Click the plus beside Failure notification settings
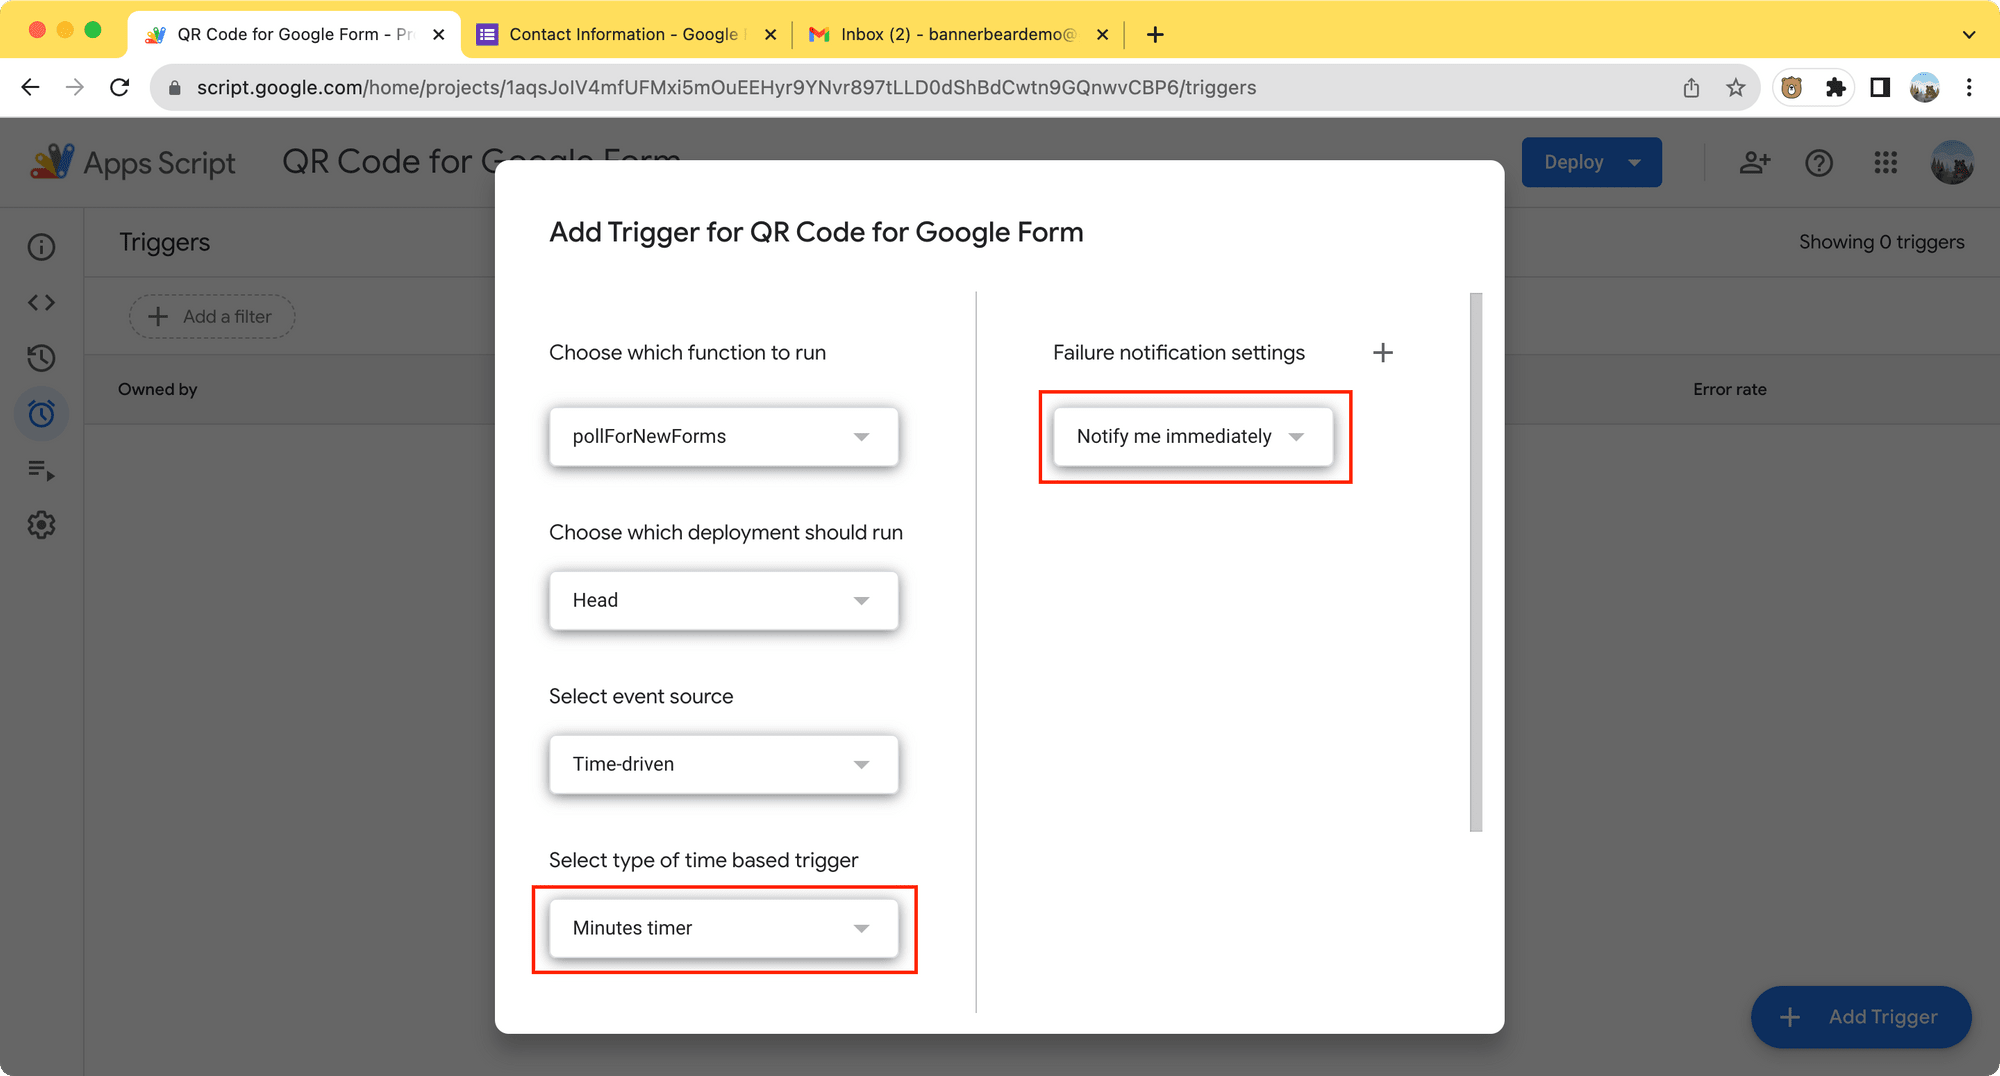2000x1076 pixels. (x=1383, y=352)
